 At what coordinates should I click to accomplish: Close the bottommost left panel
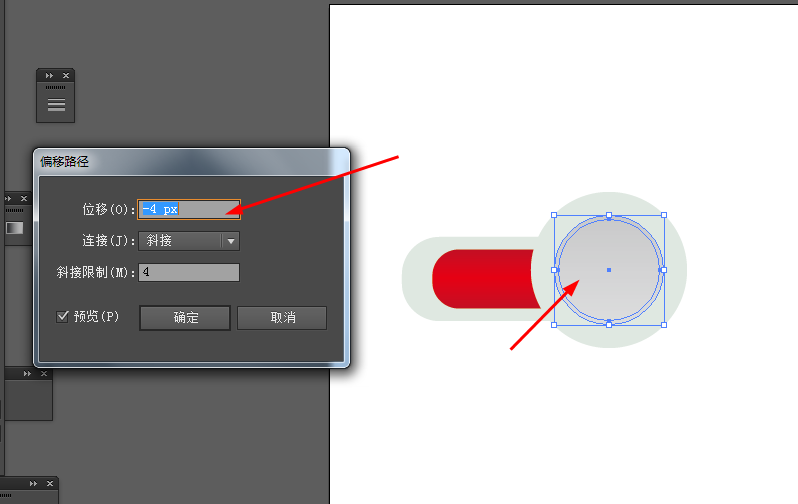pos(50,484)
